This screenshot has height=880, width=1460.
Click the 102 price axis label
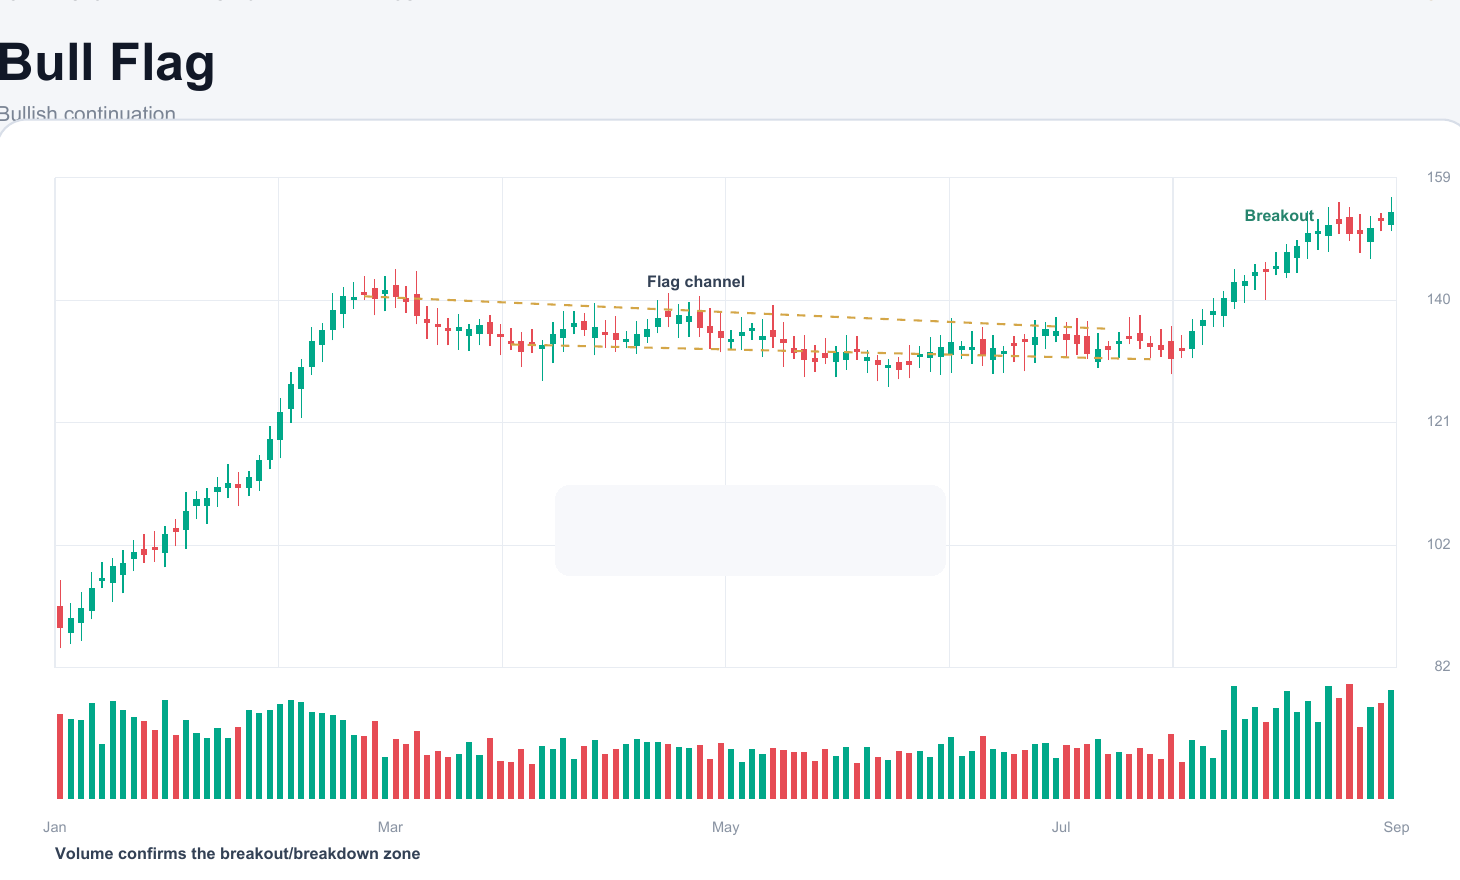pyautogui.click(x=1438, y=544)
